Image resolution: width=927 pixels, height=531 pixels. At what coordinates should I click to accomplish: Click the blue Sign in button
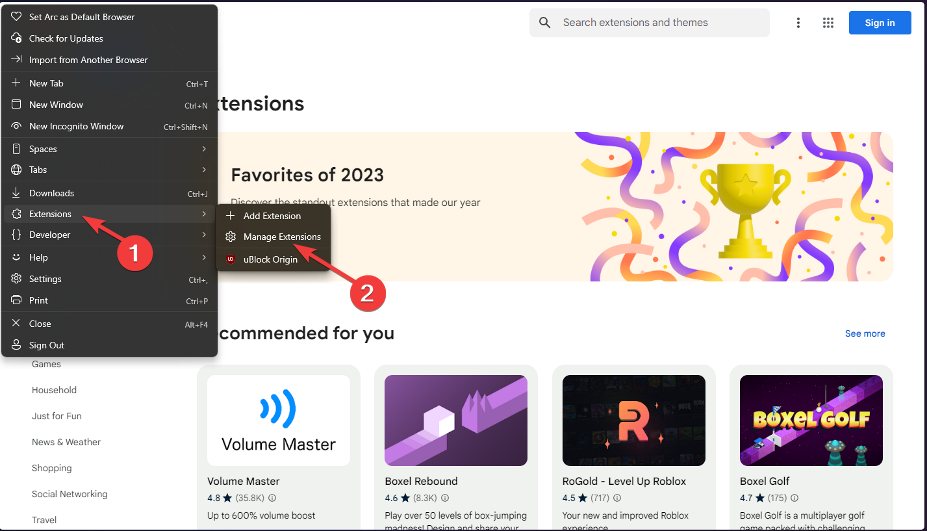point(880,22)
